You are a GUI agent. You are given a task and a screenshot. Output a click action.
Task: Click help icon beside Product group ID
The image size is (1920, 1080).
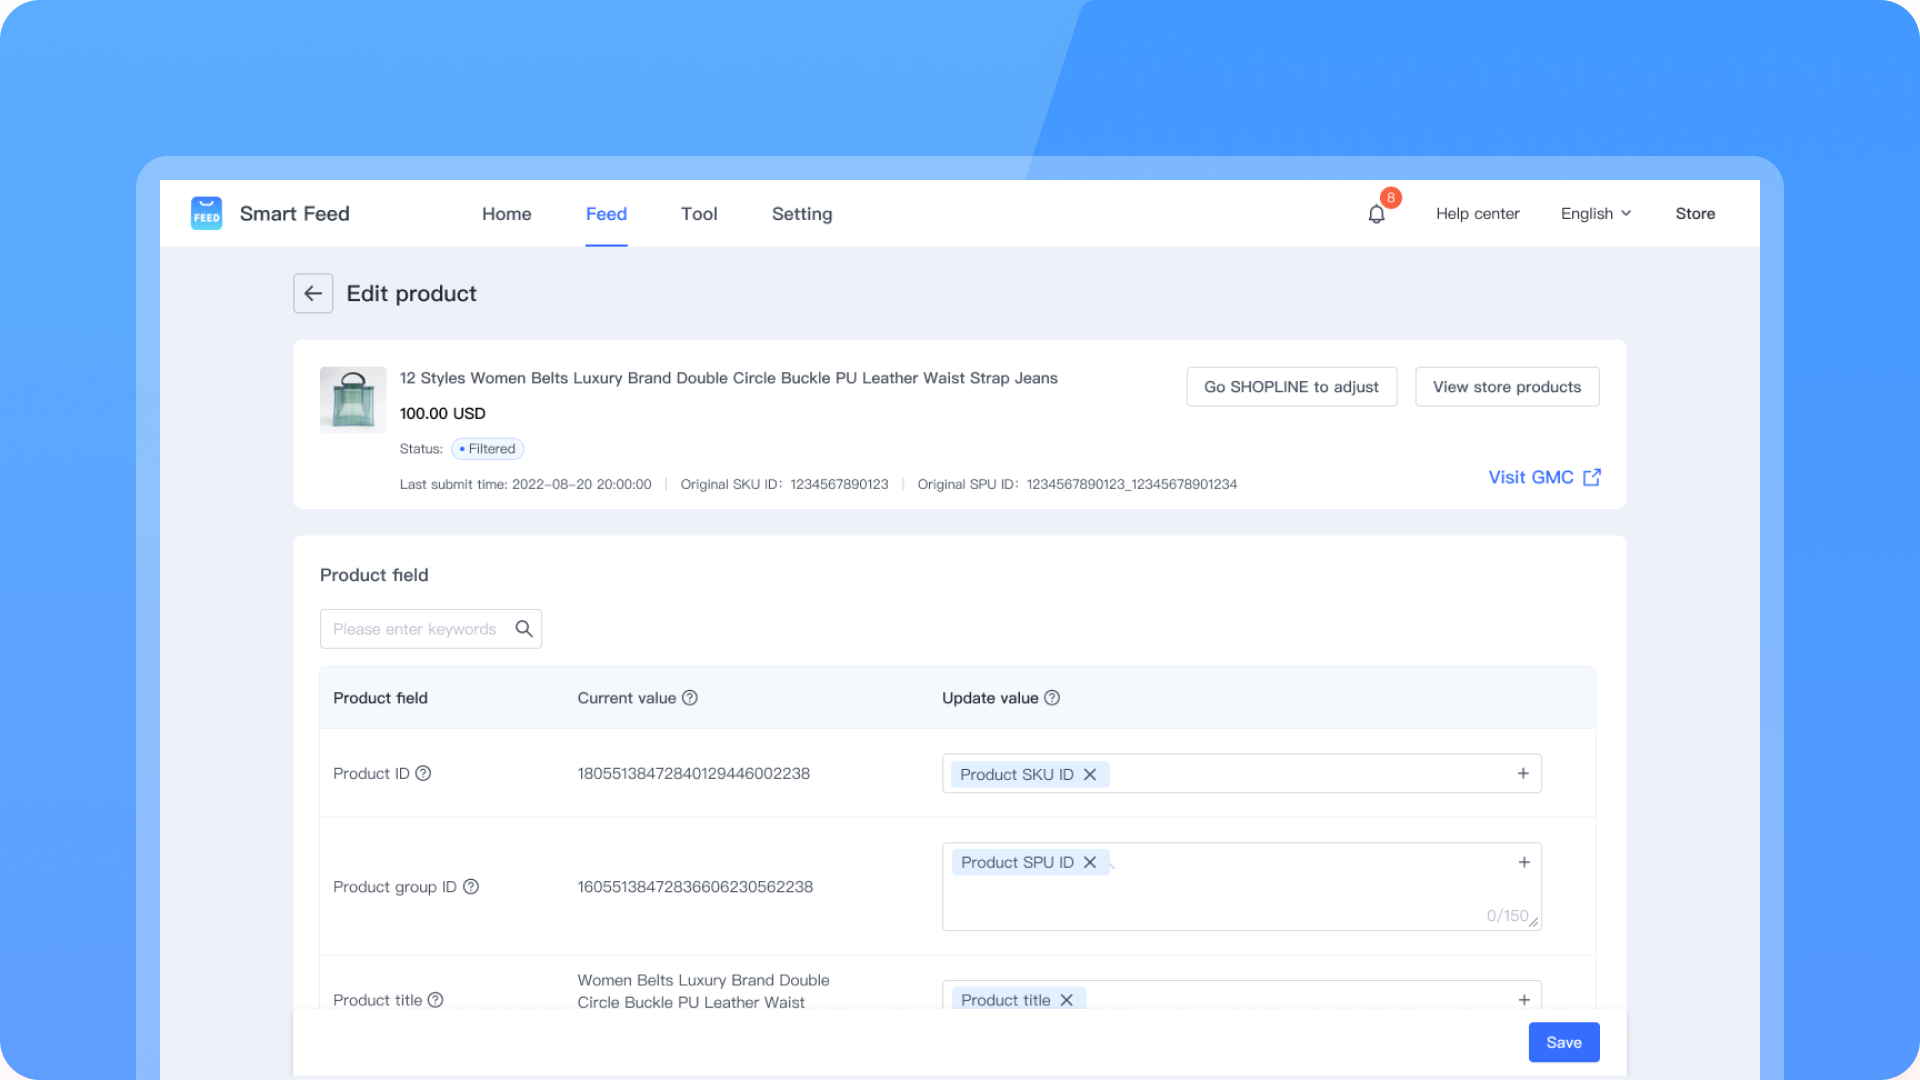pos(471,886)
